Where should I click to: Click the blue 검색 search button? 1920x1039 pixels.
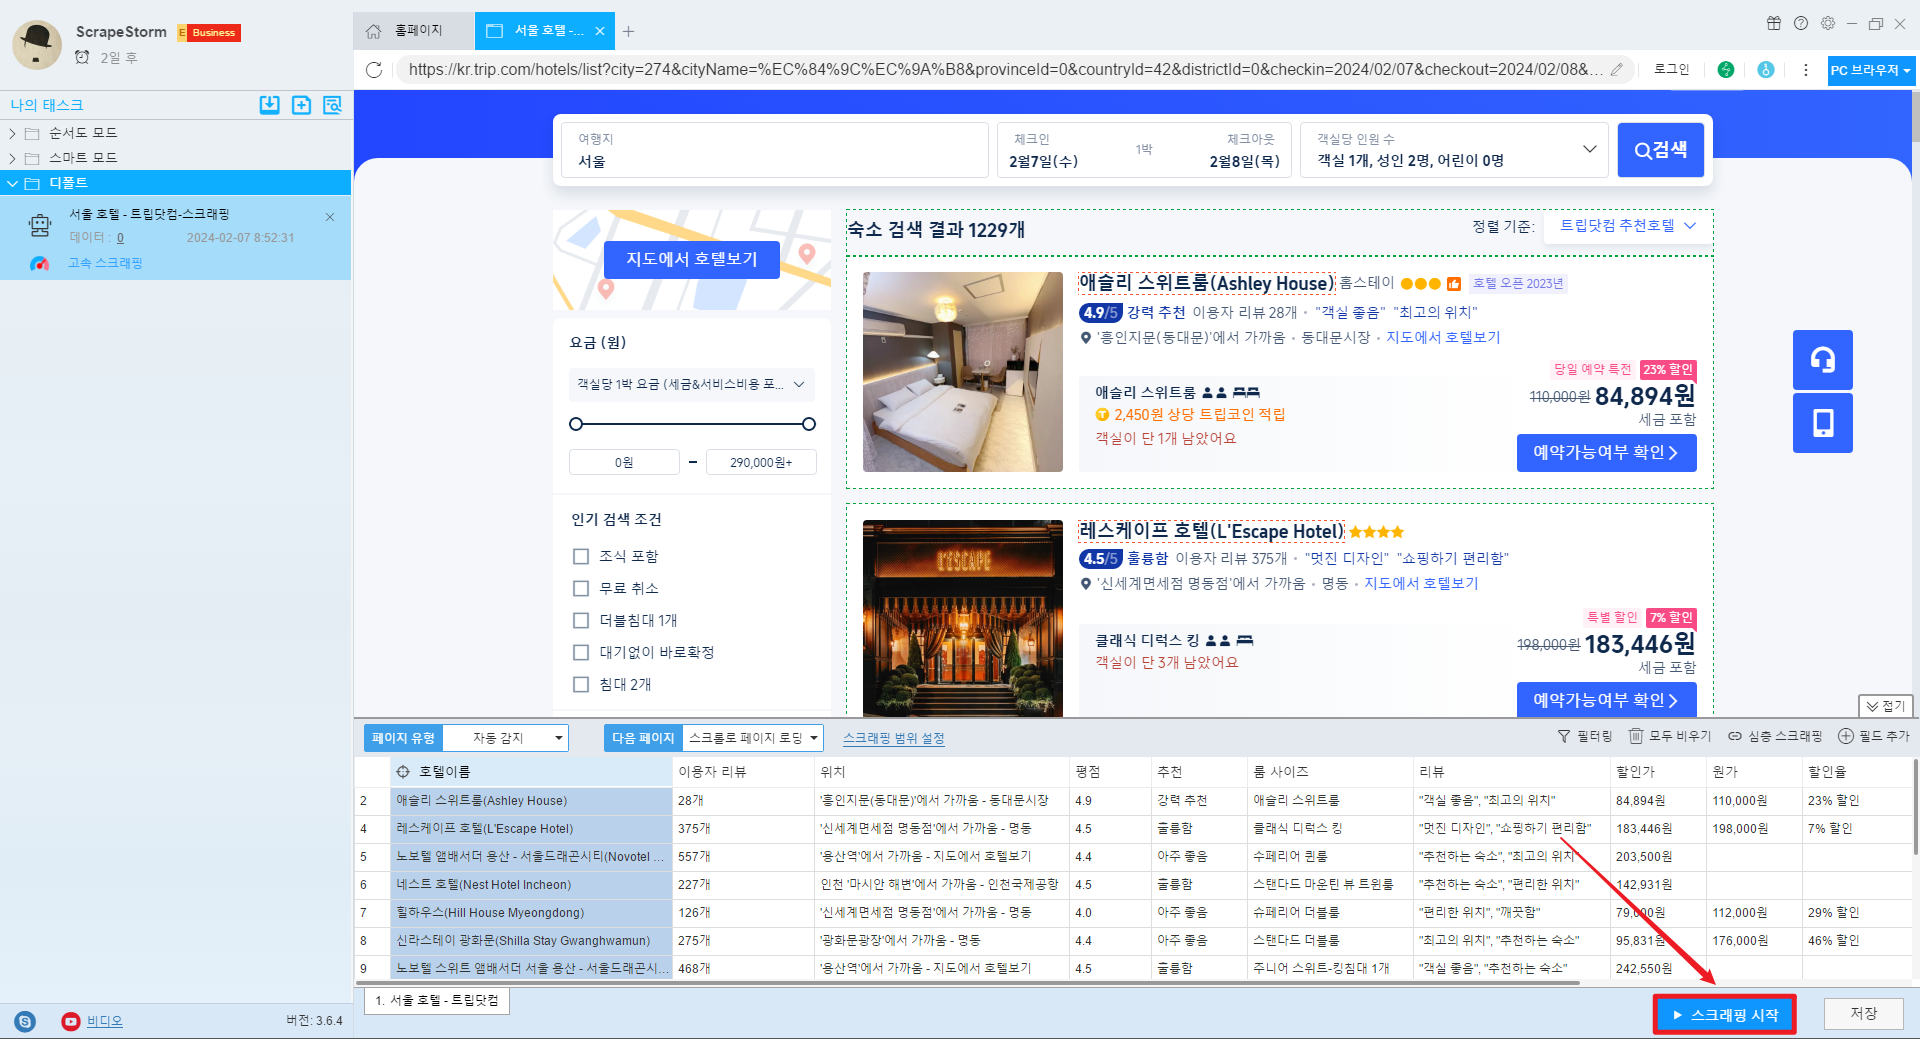1661,150
